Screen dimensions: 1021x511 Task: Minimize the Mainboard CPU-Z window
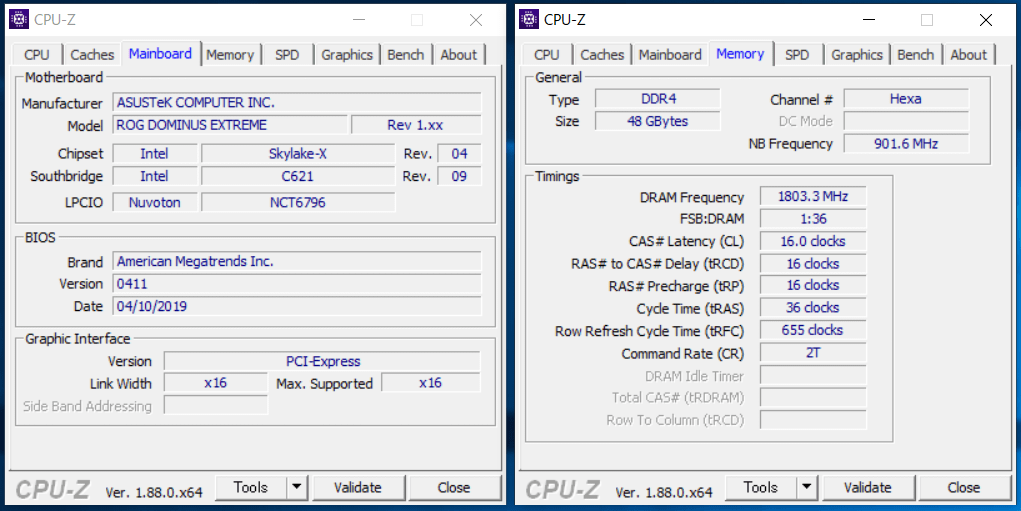pyautogui.click(x=359, y=20)
